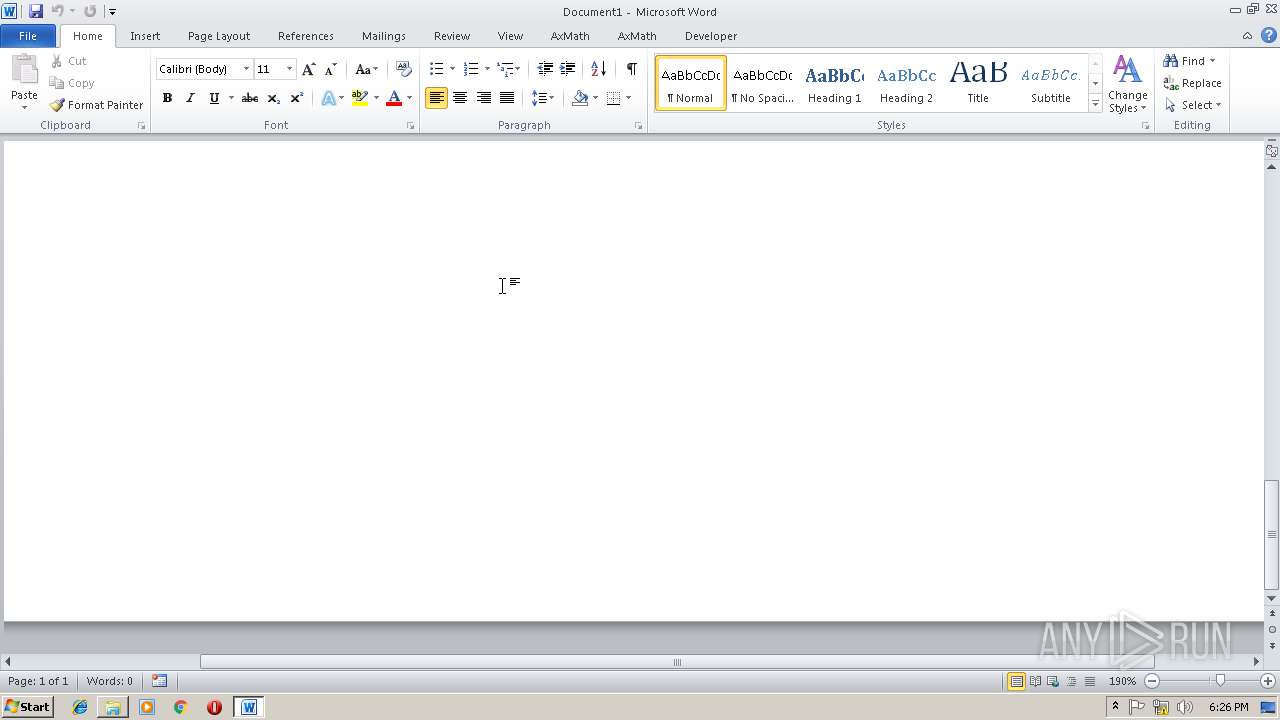This screenshot has height=720, width=1280.
Task: Increase paragraph indent
Action: coord(567,69)
